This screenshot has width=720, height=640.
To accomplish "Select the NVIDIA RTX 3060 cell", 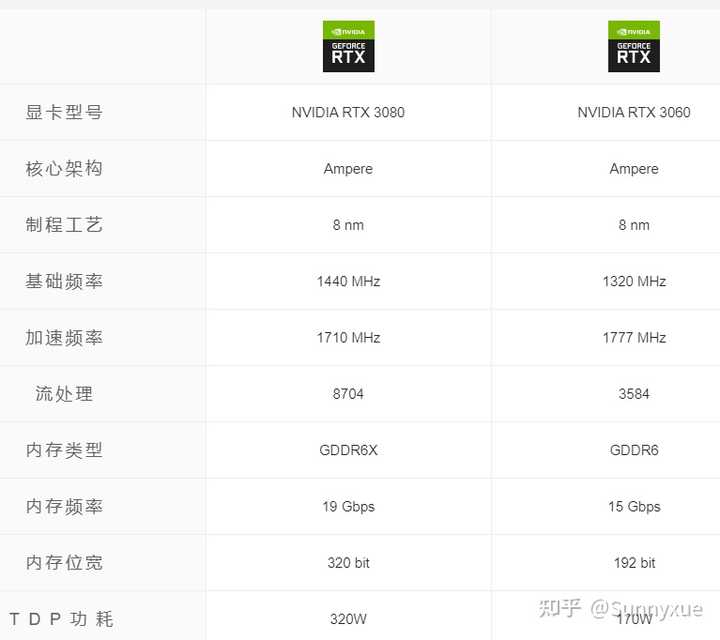I will (x=634, y=112).
